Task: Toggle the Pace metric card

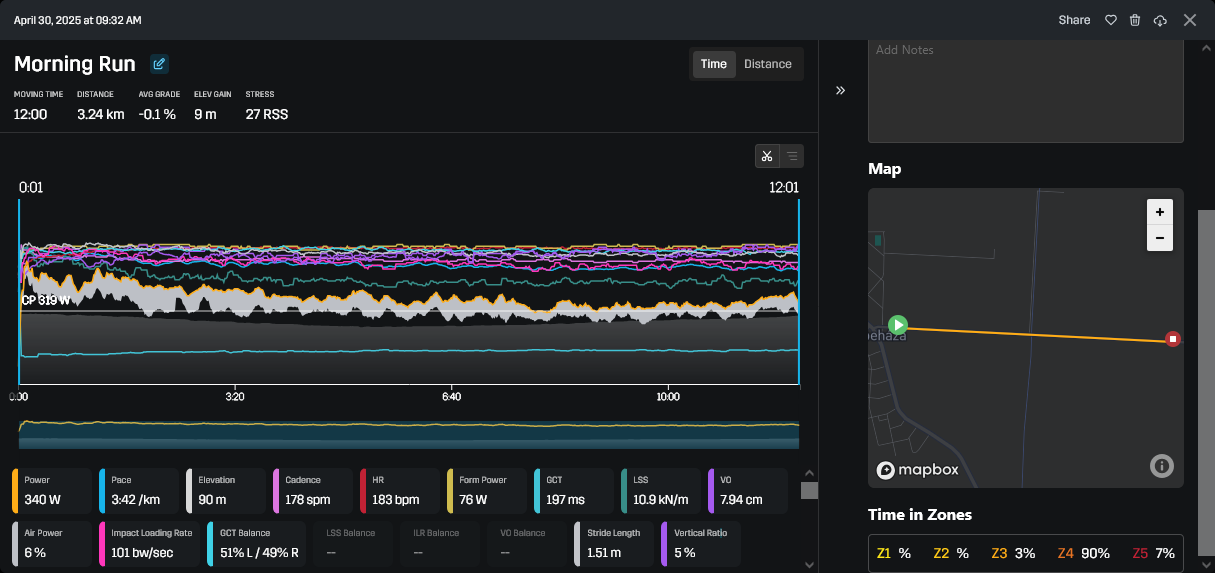Action: click(x=138, y=491)
